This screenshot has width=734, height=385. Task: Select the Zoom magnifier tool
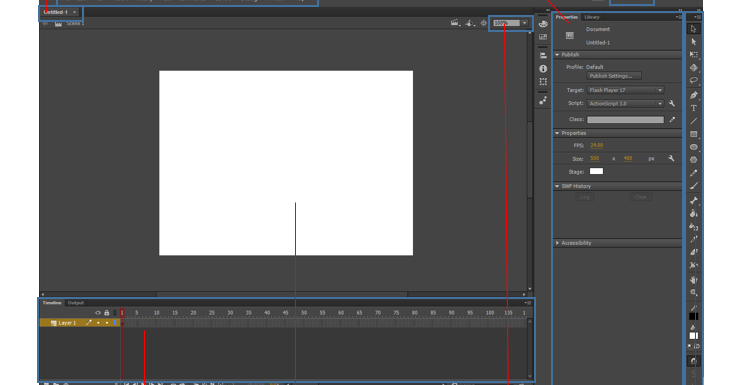tap(693, 293)
